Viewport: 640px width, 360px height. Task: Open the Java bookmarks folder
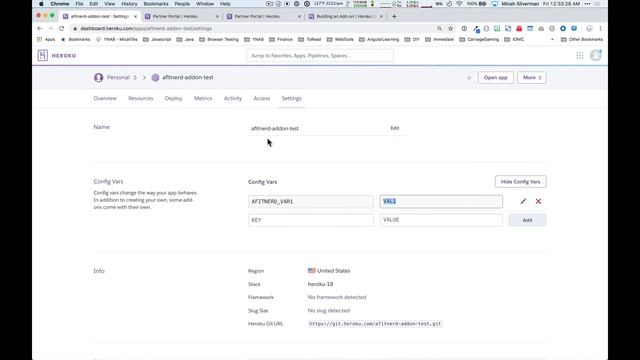pyautogui.click(x=185, y=40)
